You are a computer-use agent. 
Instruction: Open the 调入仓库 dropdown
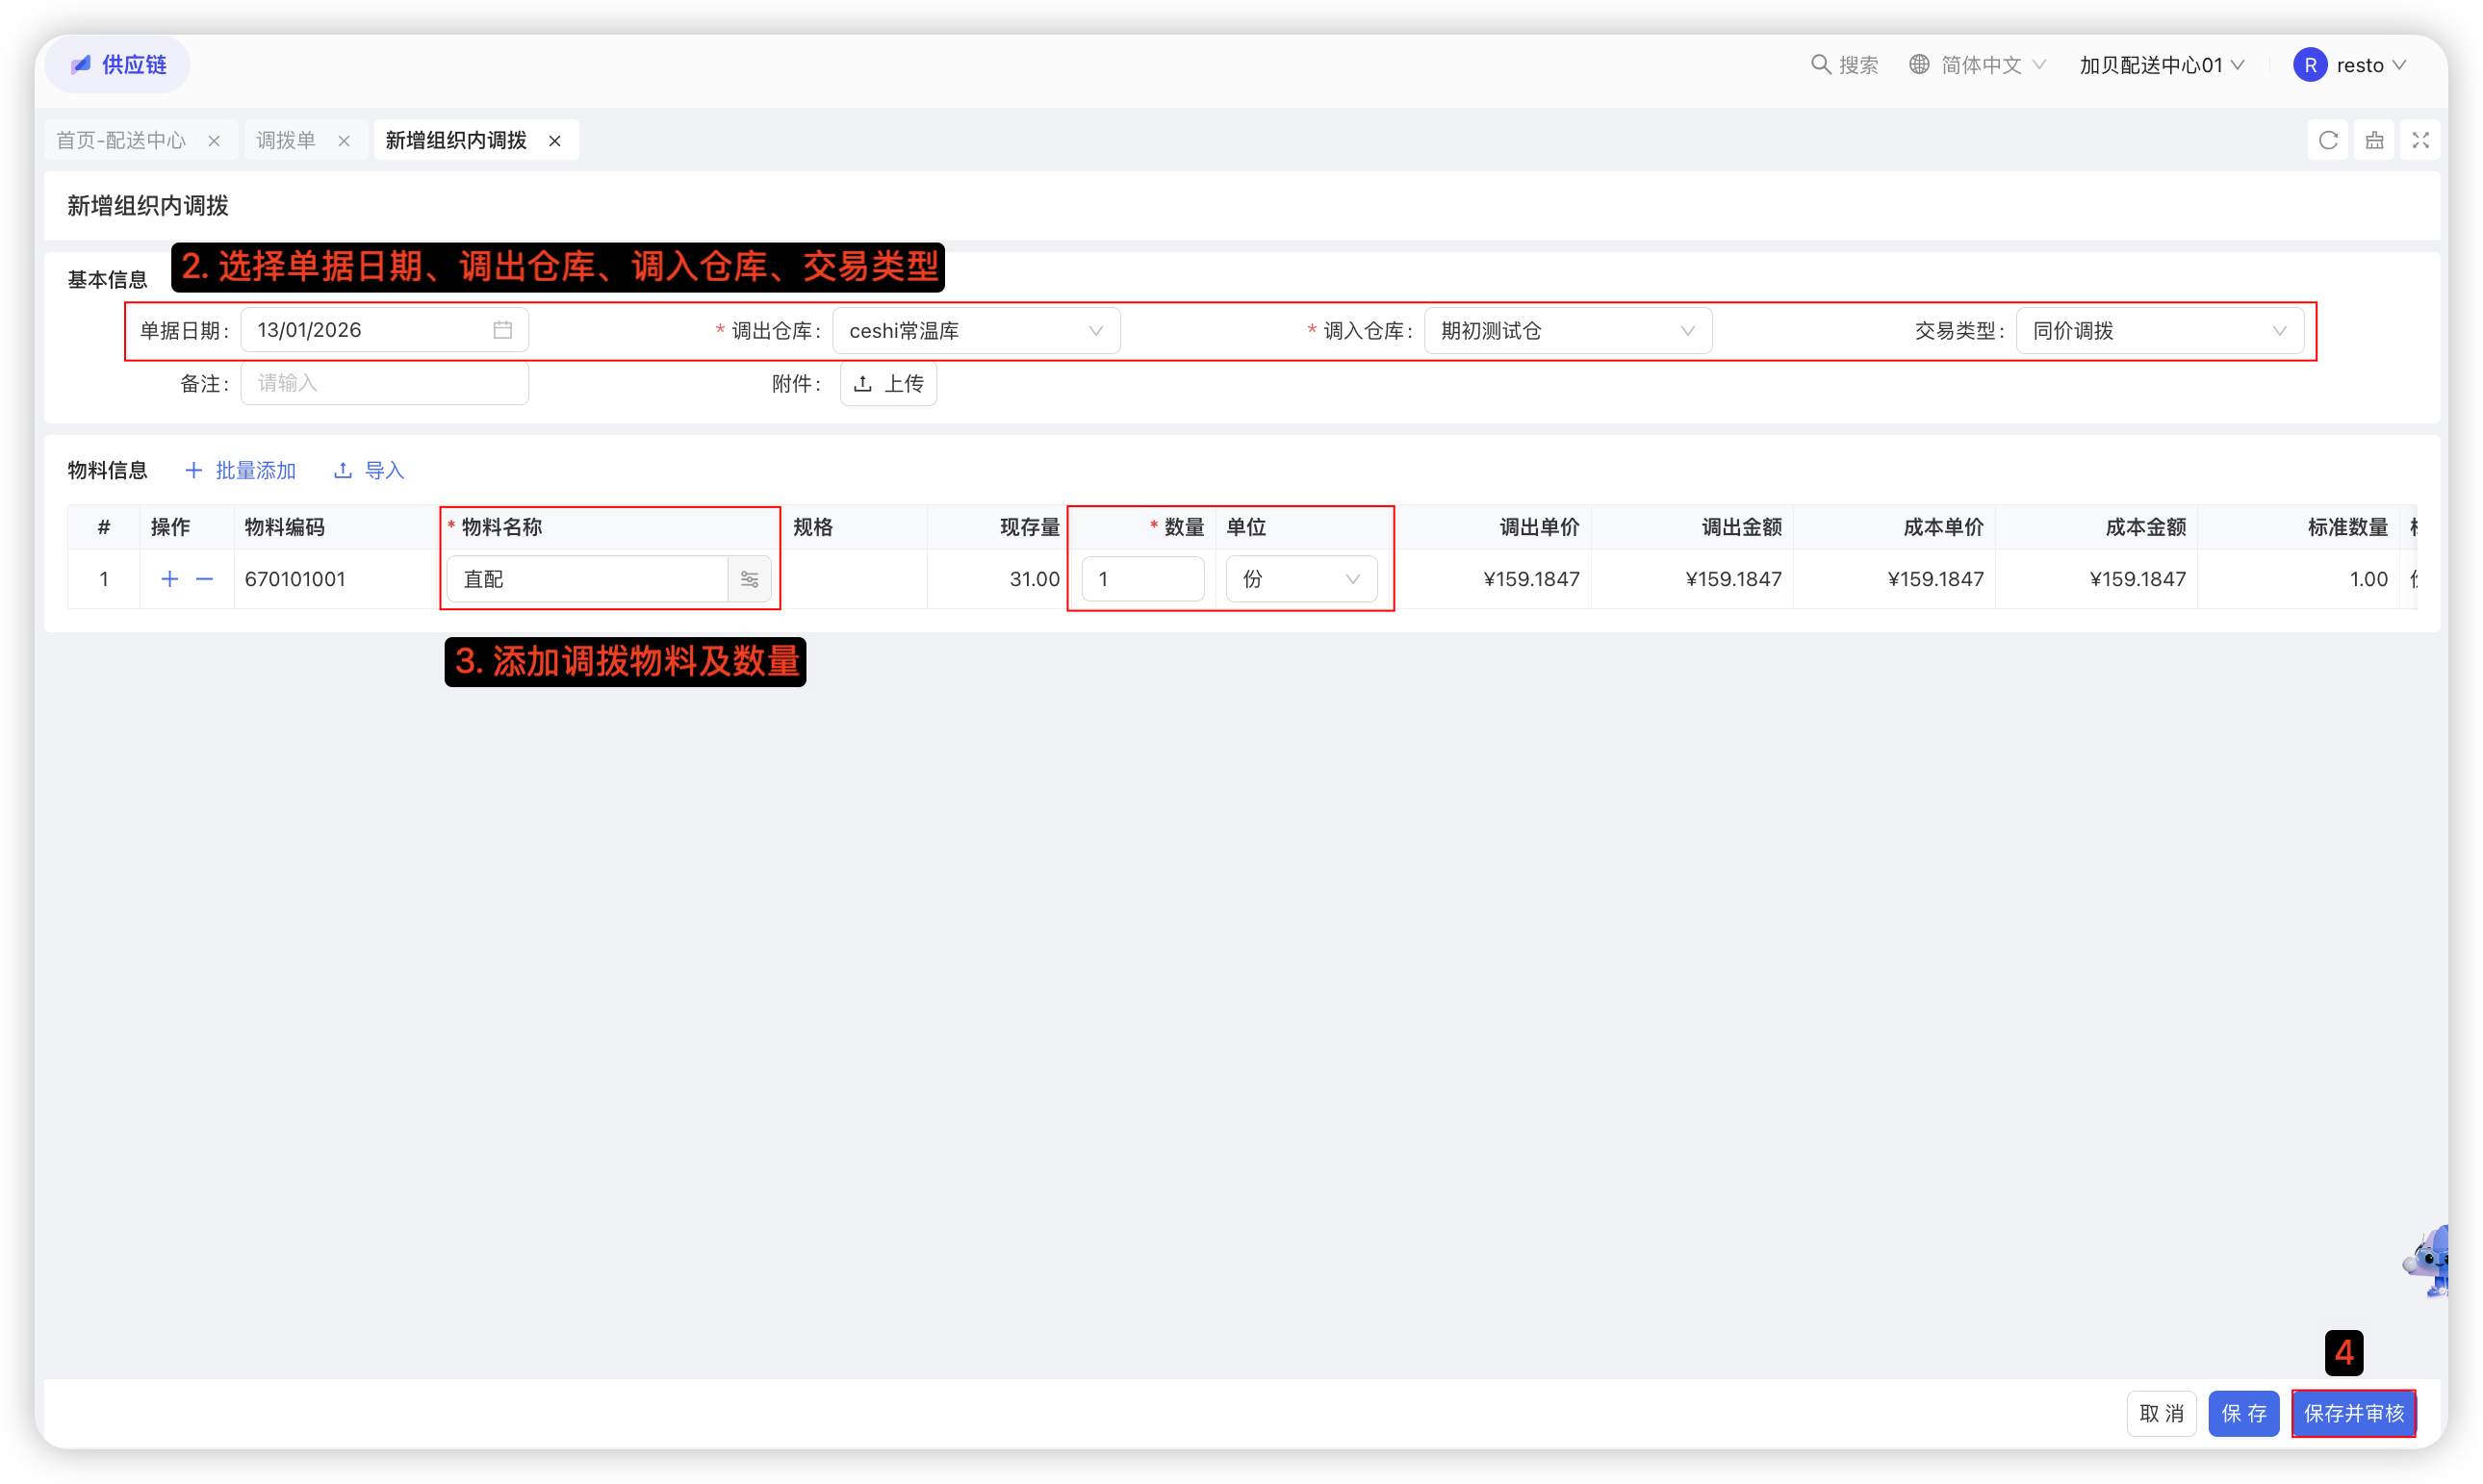(1567, 331)
